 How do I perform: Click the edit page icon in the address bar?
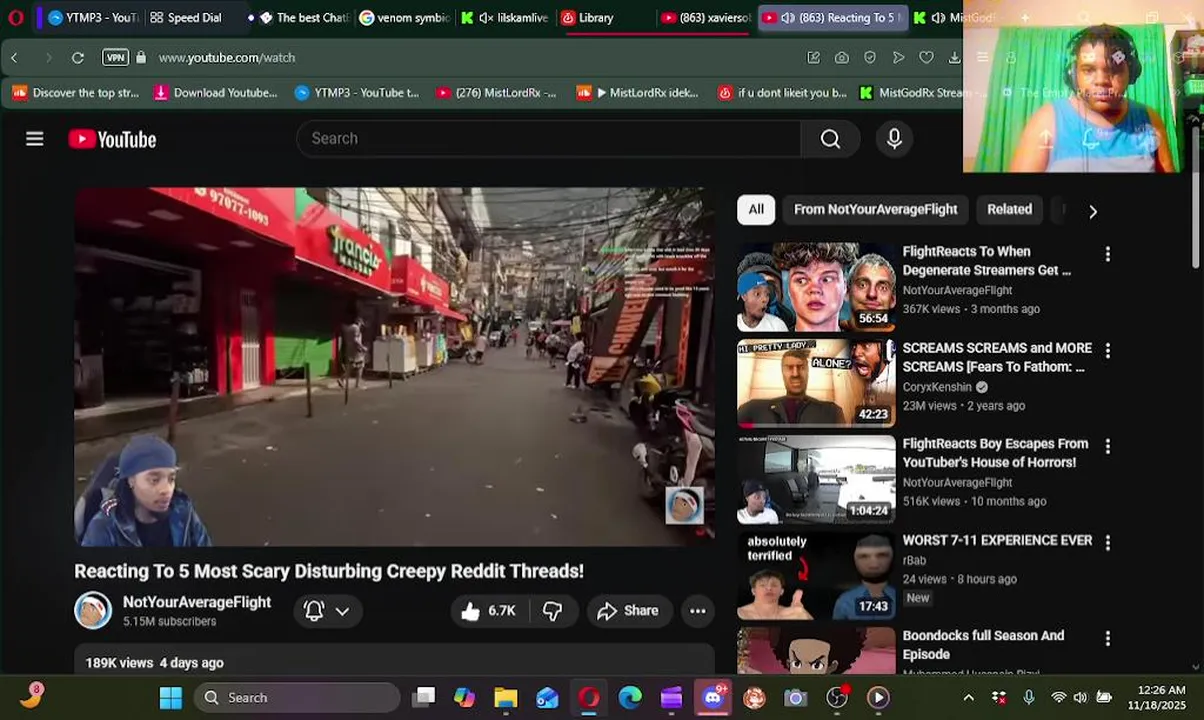tap(814, 58)
